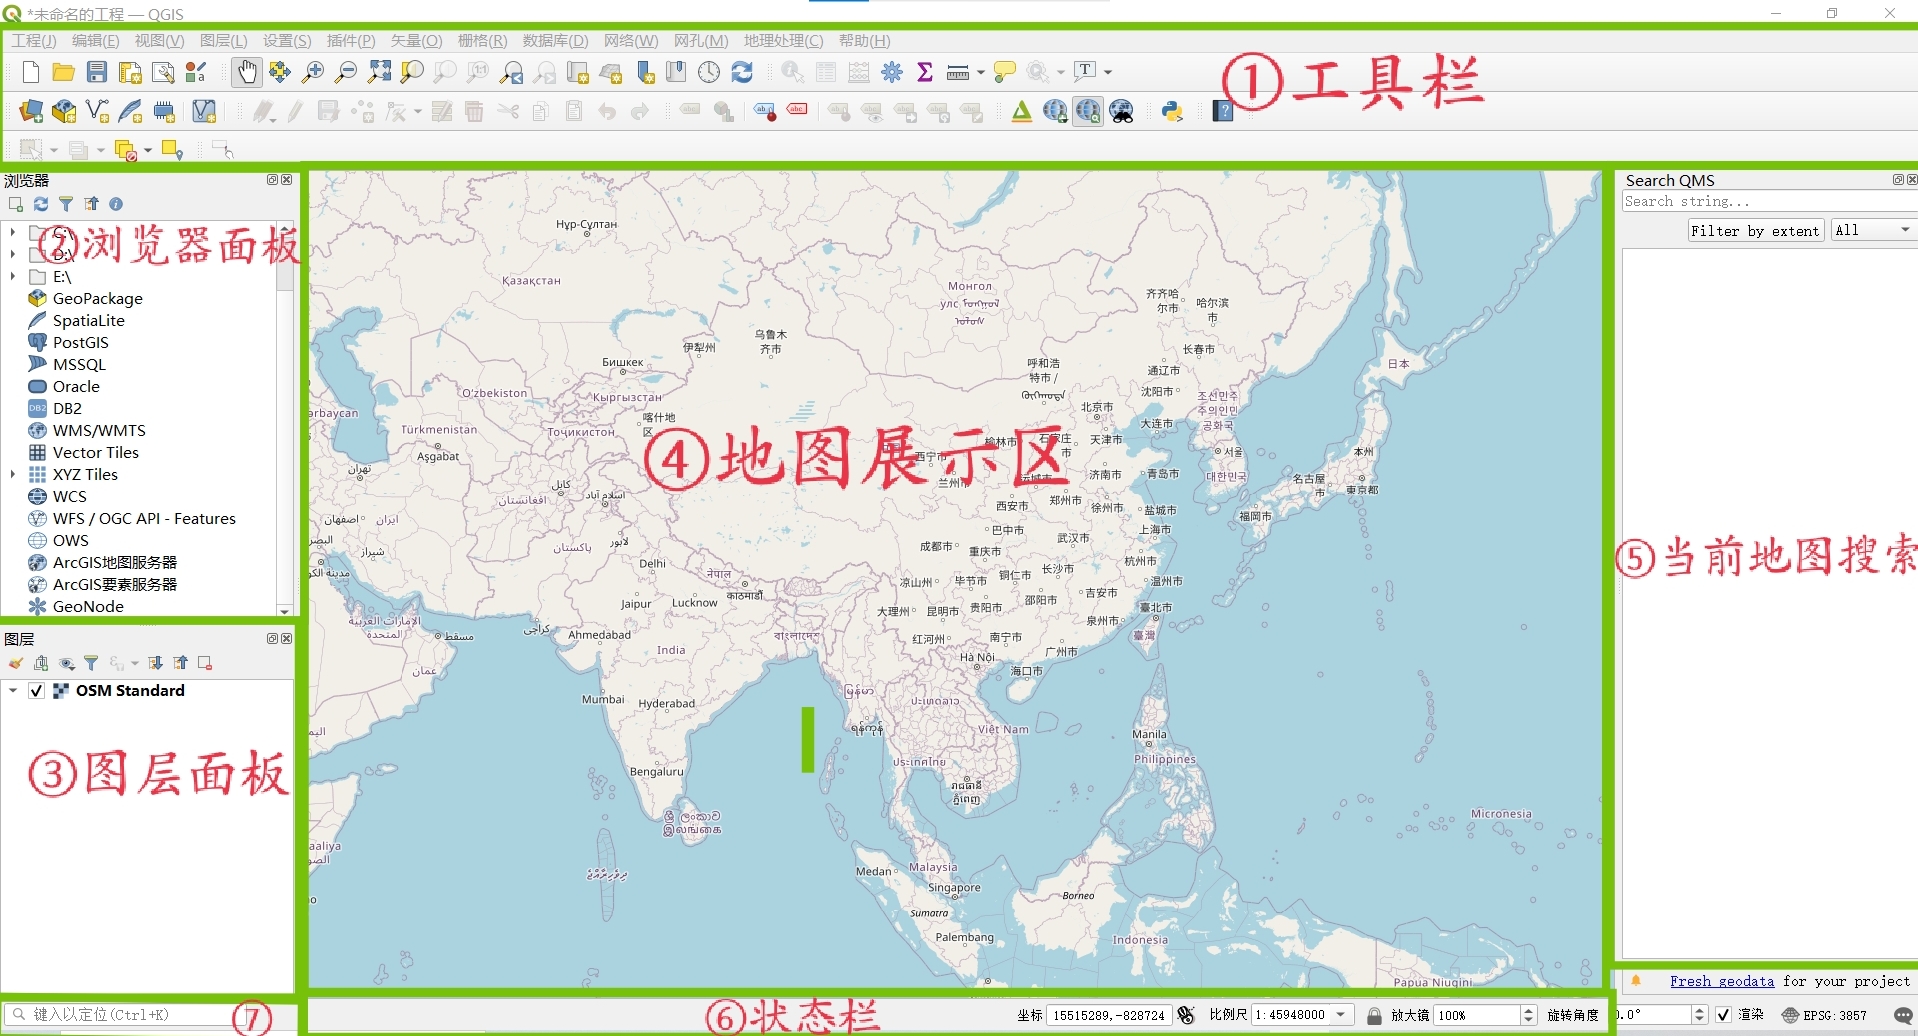1918x1036 pixels.
Task: Open the 矢量(O) menu
Action: pos(416,41)
